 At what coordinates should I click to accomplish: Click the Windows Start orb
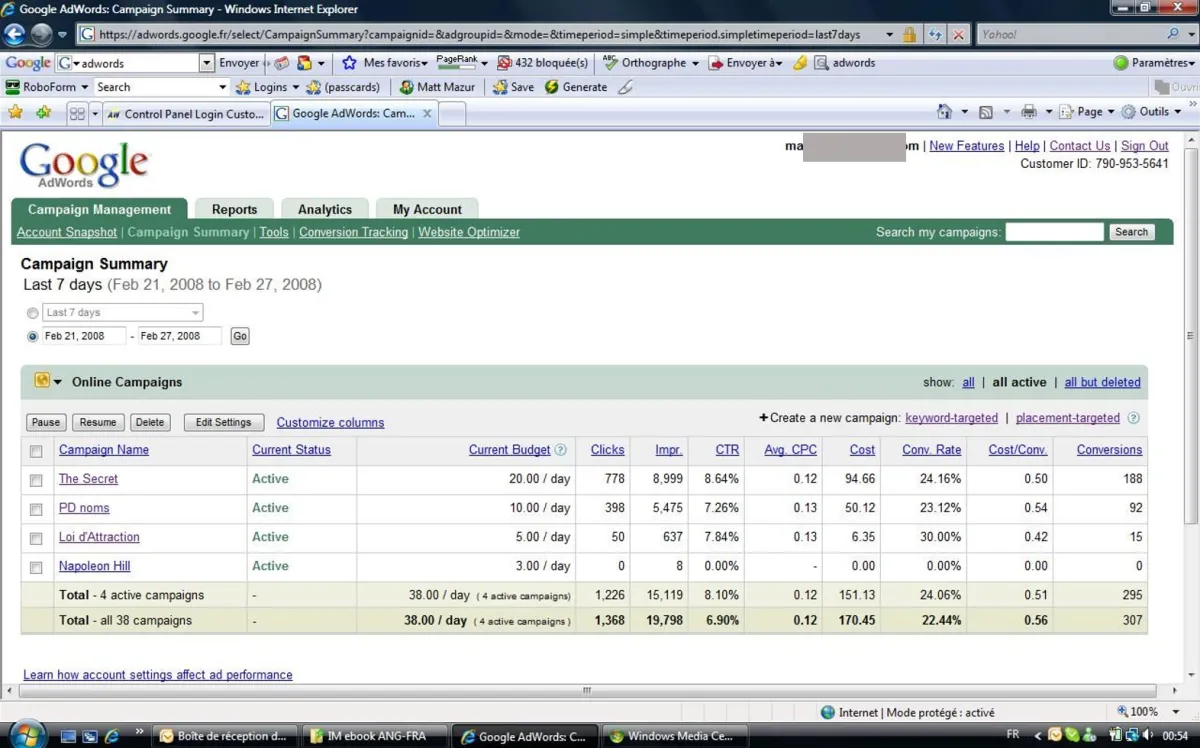tap(27, 734)
